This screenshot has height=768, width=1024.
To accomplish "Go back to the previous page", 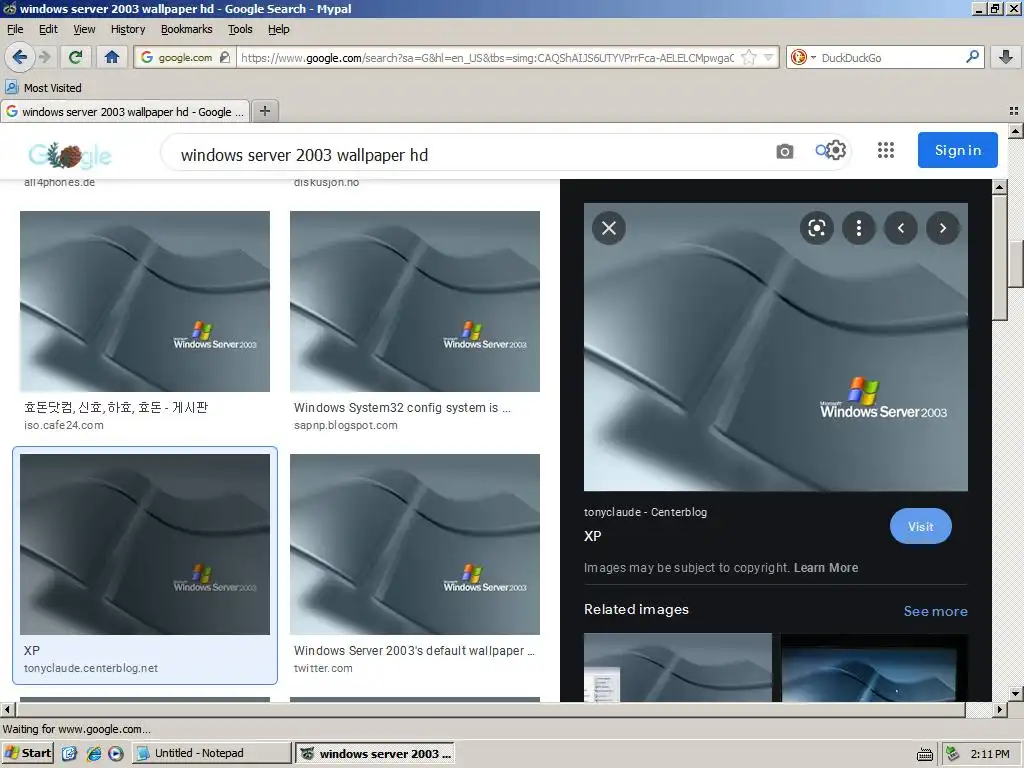I will point(20,57).
